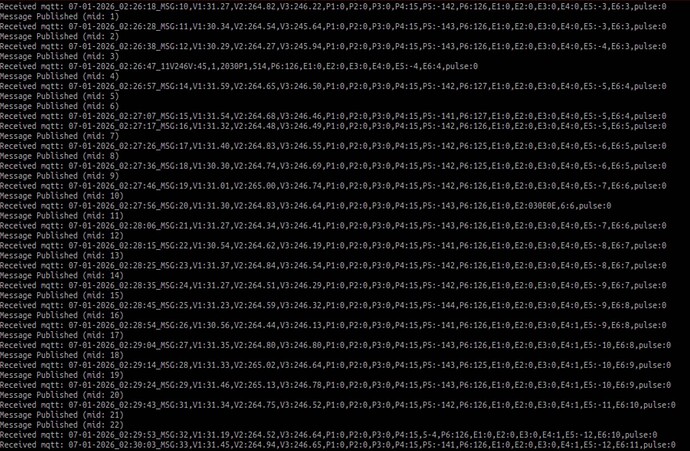690x451 pixels.
Task: Select the received line timestamped 02:28:45
Action: pyautogui.click(x=333, y=305)
